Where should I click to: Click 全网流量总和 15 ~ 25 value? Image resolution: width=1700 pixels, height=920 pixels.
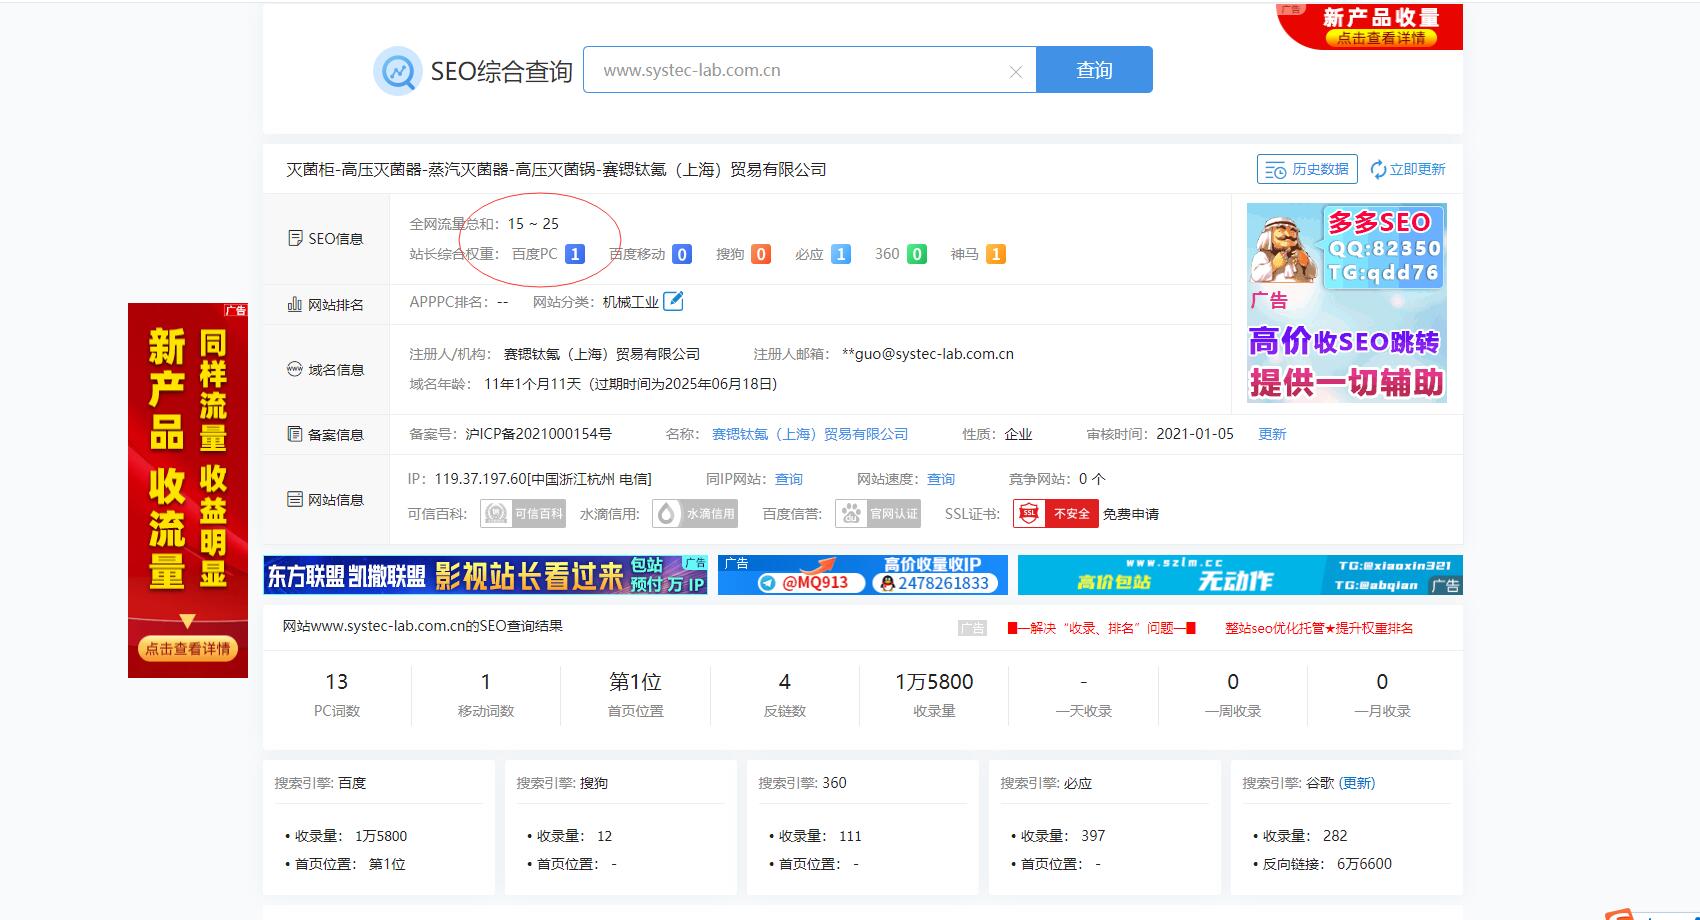533,224
